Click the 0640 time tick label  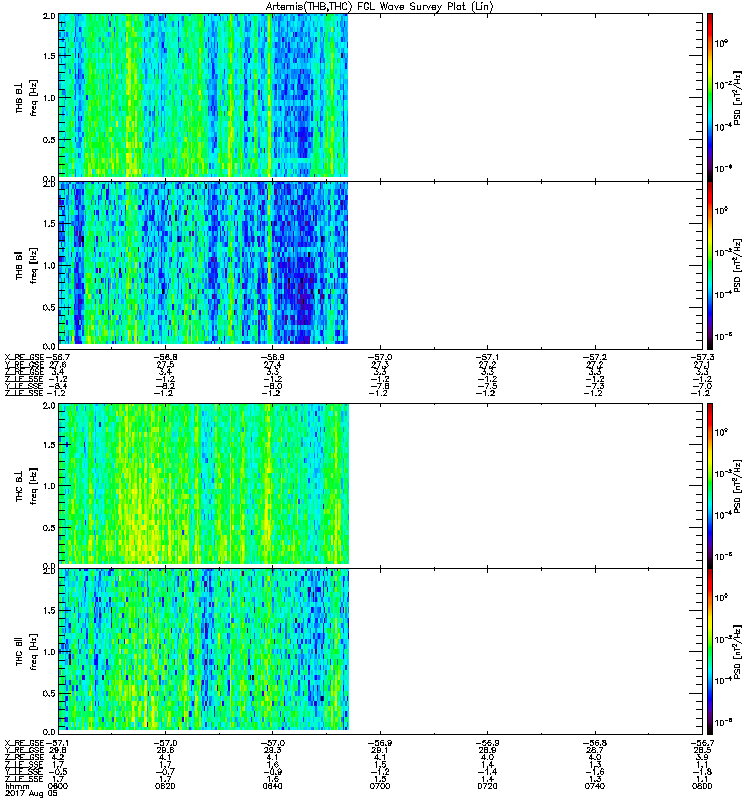272,786
